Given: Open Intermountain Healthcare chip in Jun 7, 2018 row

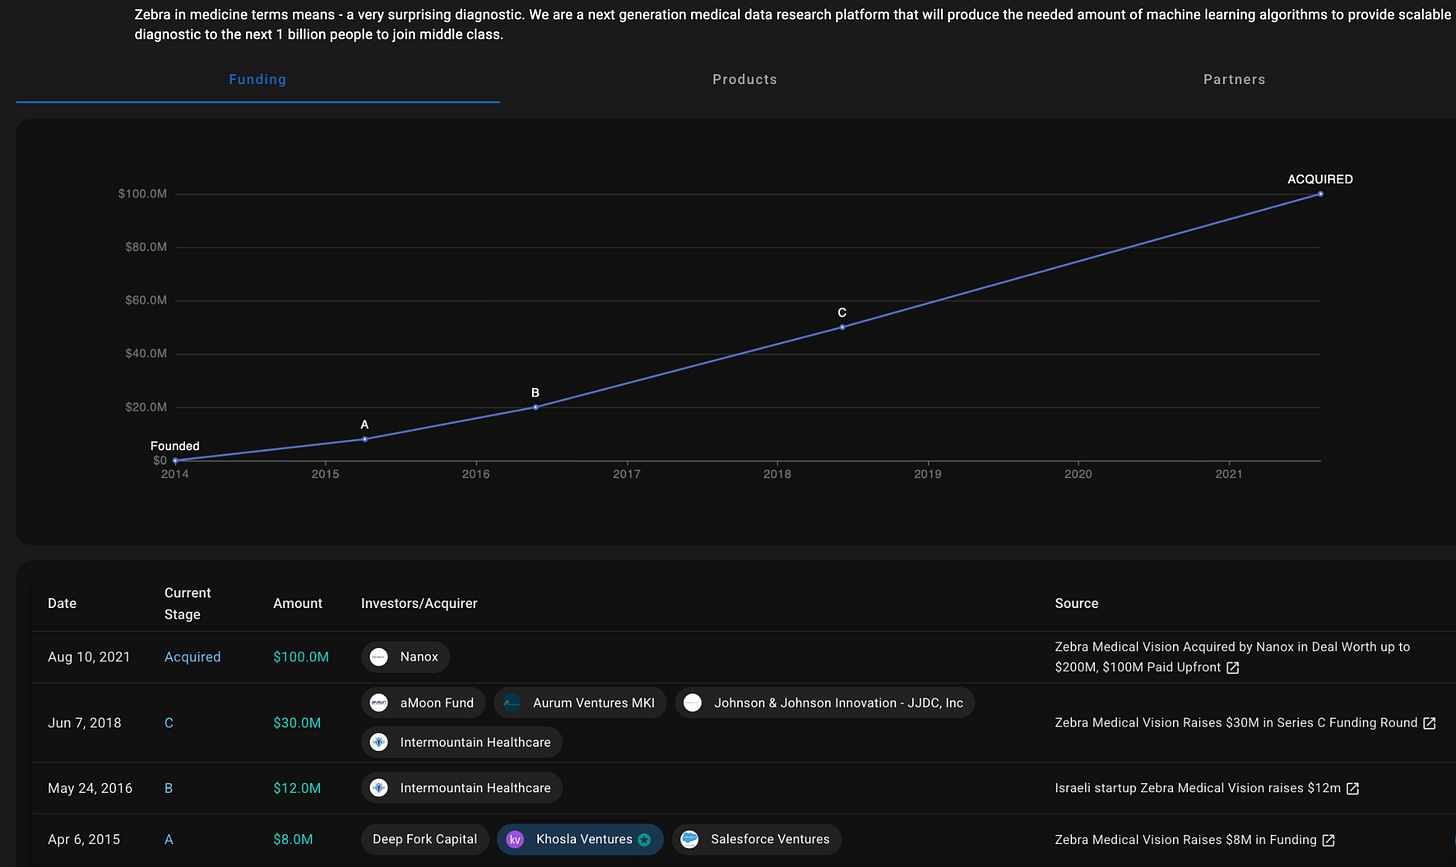Looking at the screenshot, I should pyautogui.click(x=462, y=742).
